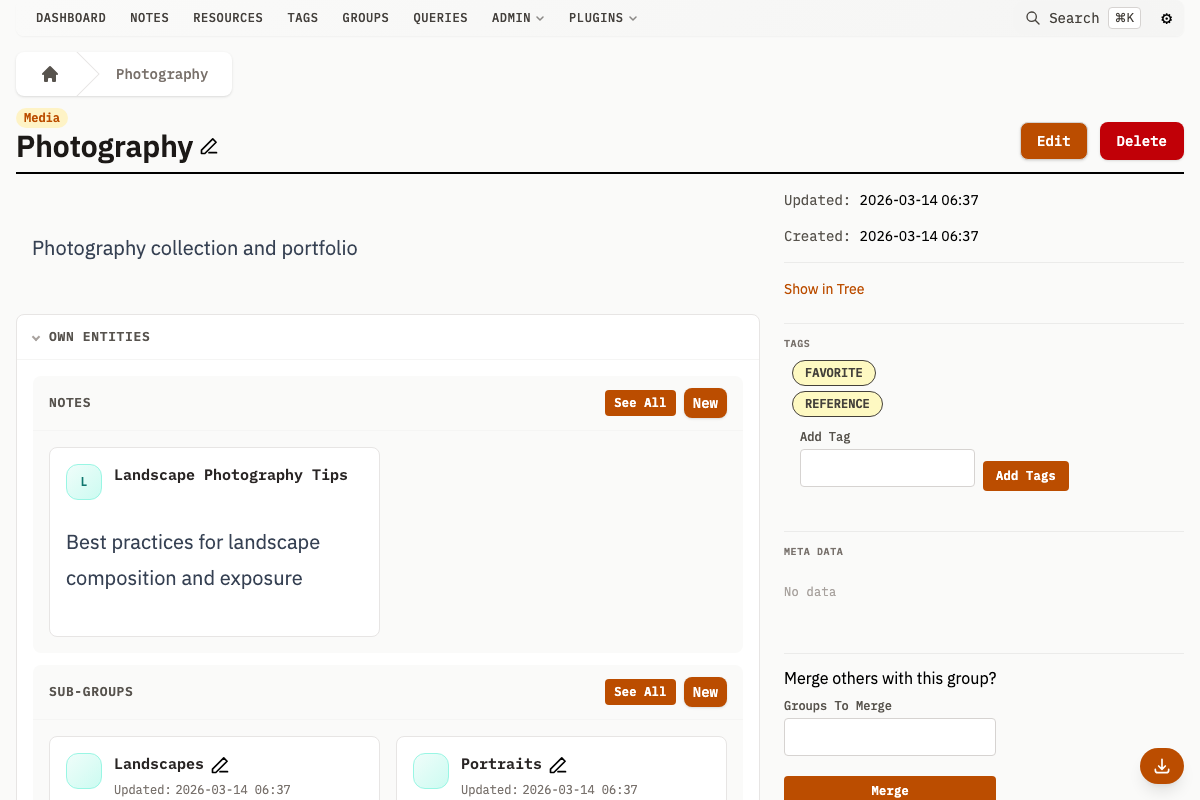The image size is (1200, 800).
Task: Click See All in the NOTES section
Action: point(640,402)
